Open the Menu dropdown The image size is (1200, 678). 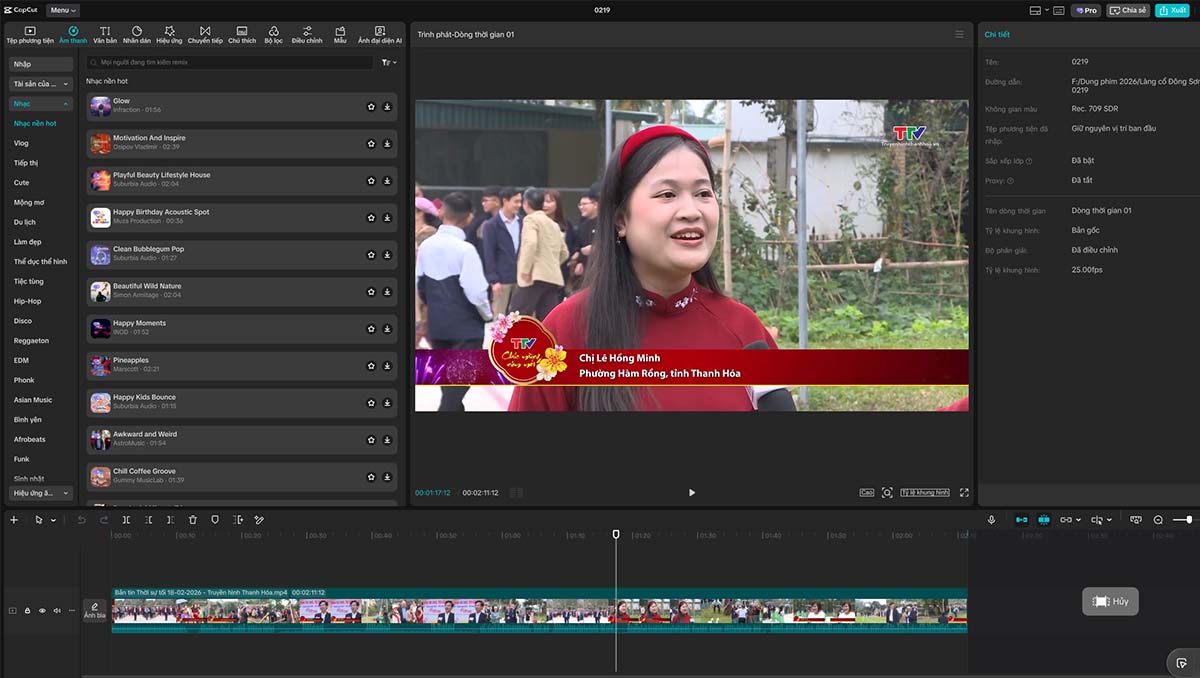tap(63, 10)
